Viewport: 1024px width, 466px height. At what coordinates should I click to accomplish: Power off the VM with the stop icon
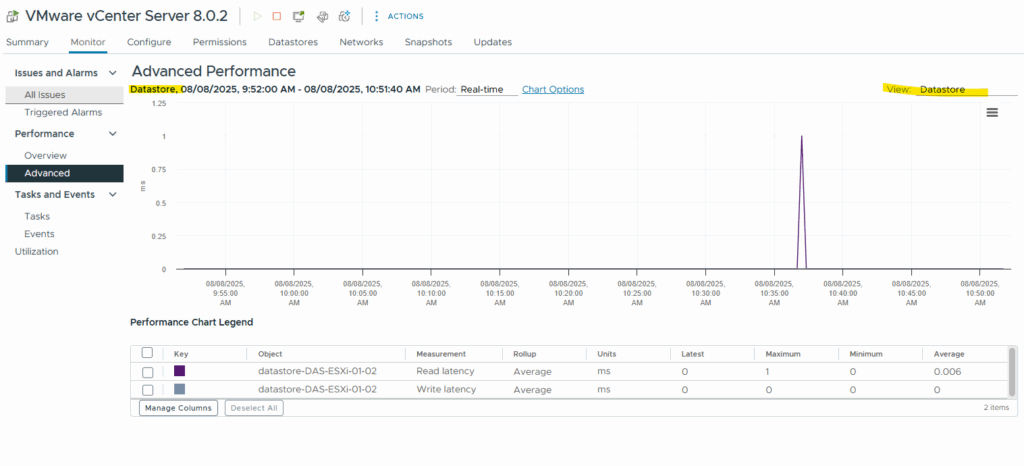click(277, 16)
